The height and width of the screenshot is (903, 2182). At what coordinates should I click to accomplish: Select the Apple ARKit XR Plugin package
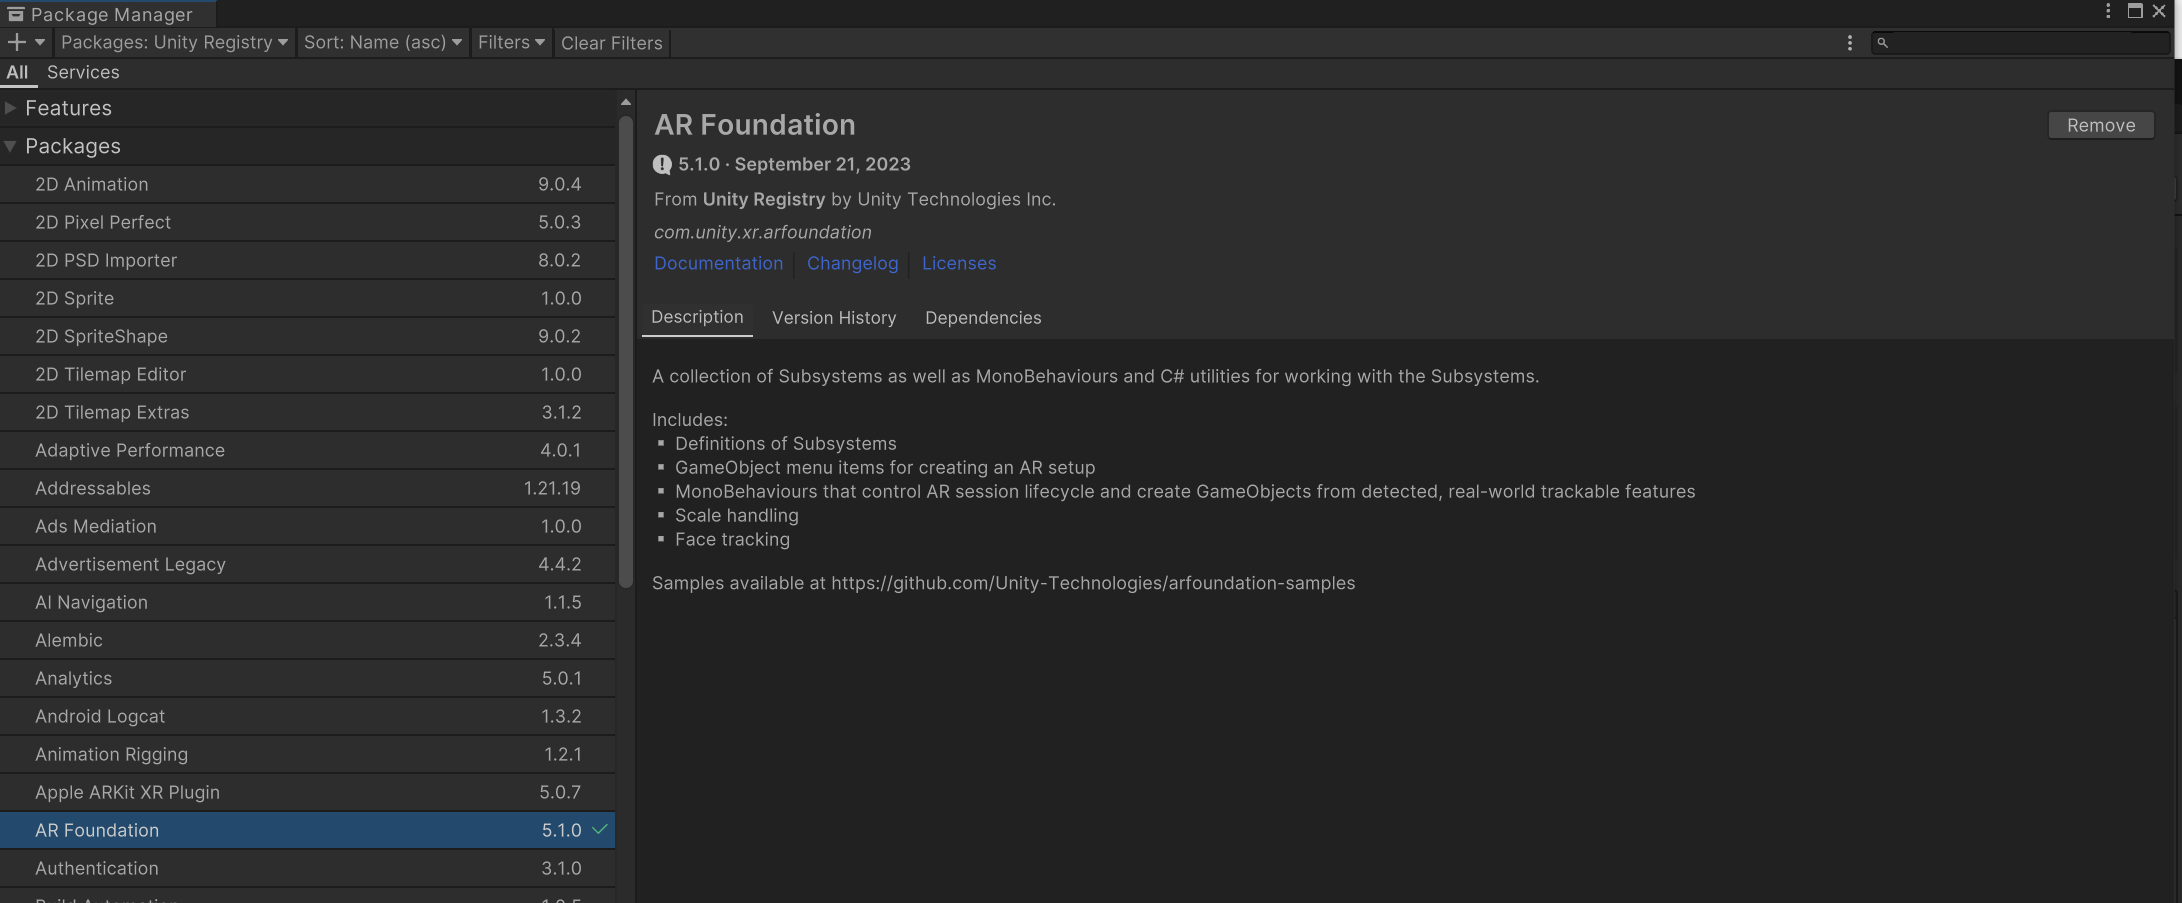point(307,792)
